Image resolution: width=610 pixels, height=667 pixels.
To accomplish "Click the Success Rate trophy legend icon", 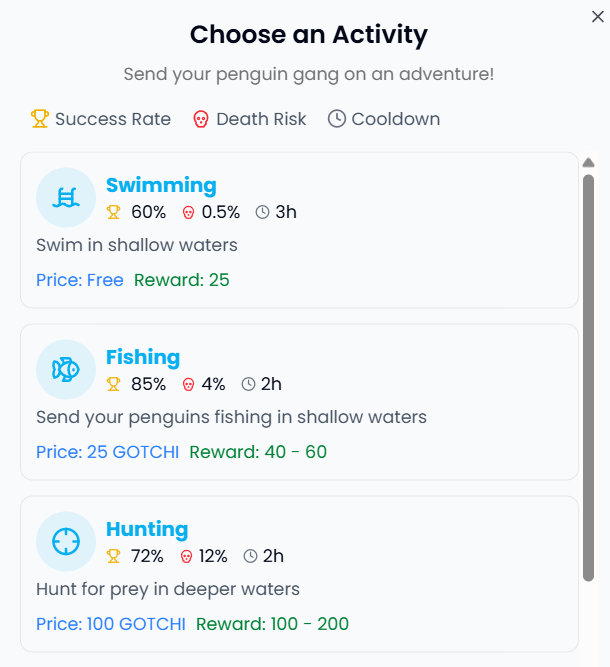I will click(x=40, y=119).
